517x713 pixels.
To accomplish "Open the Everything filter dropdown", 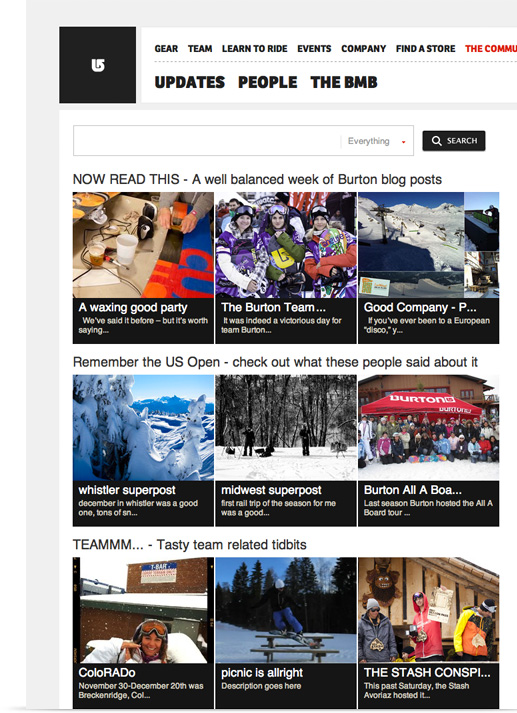I will 376,141.
